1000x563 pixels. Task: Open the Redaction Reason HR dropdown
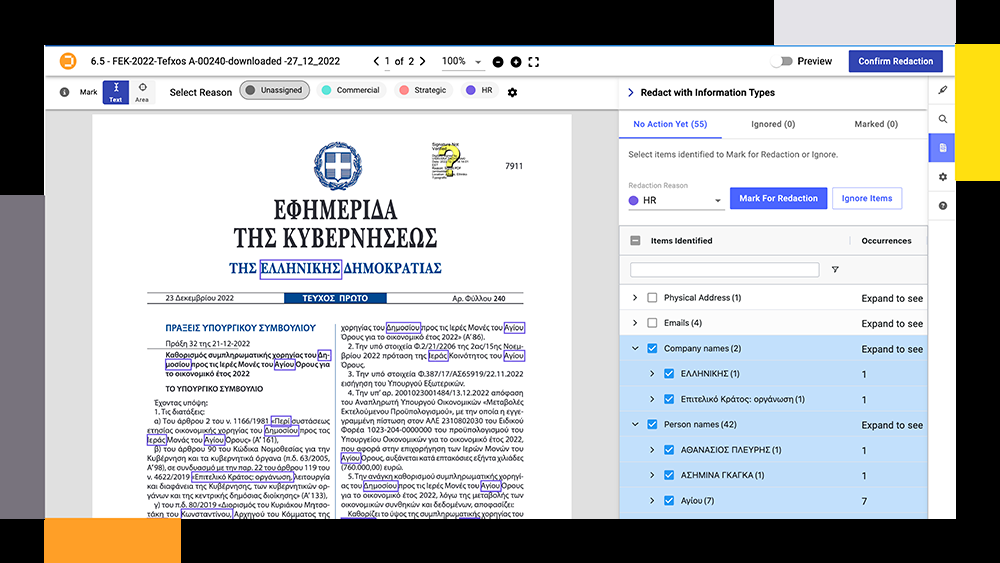click(x=676, y=200)
